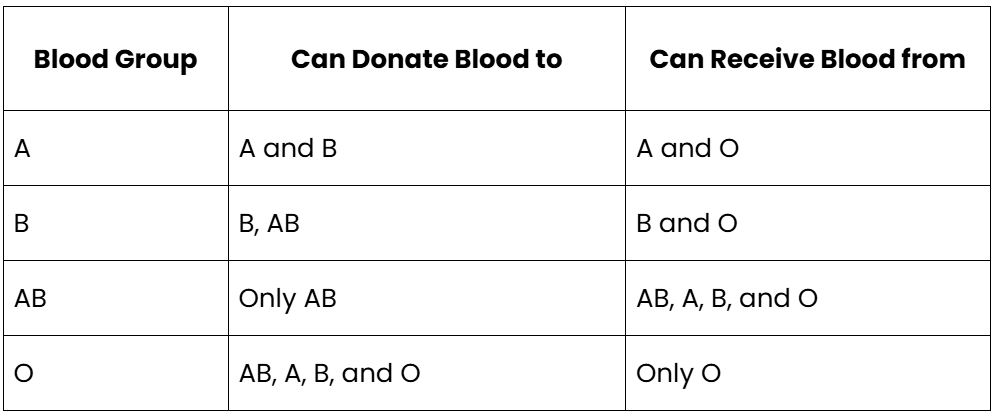Viewport: 994px width, 414px height.
Task: Click the 'B and O' receive cell
Action: [808, 223]
